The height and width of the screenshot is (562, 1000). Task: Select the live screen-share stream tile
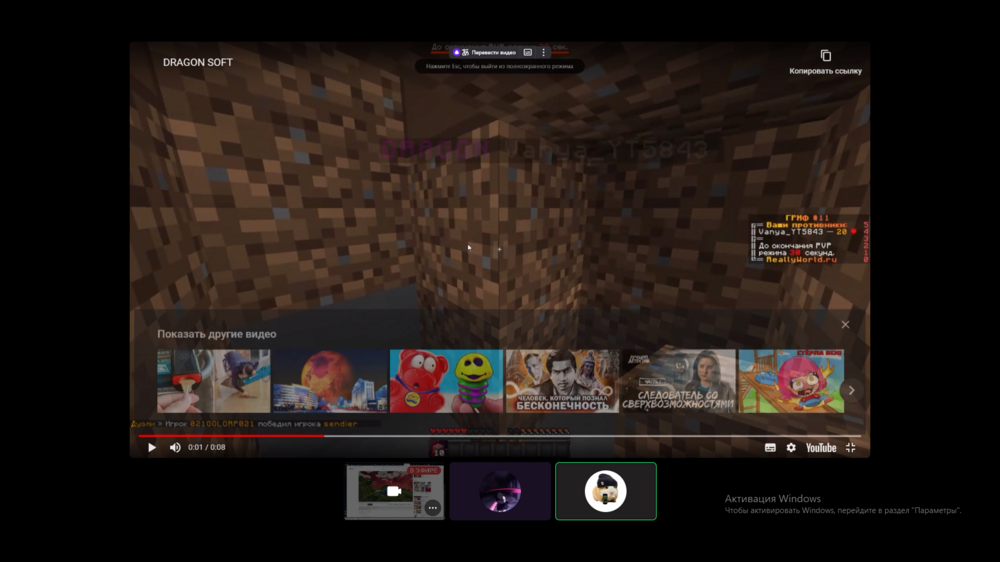(x=395, y=491)
